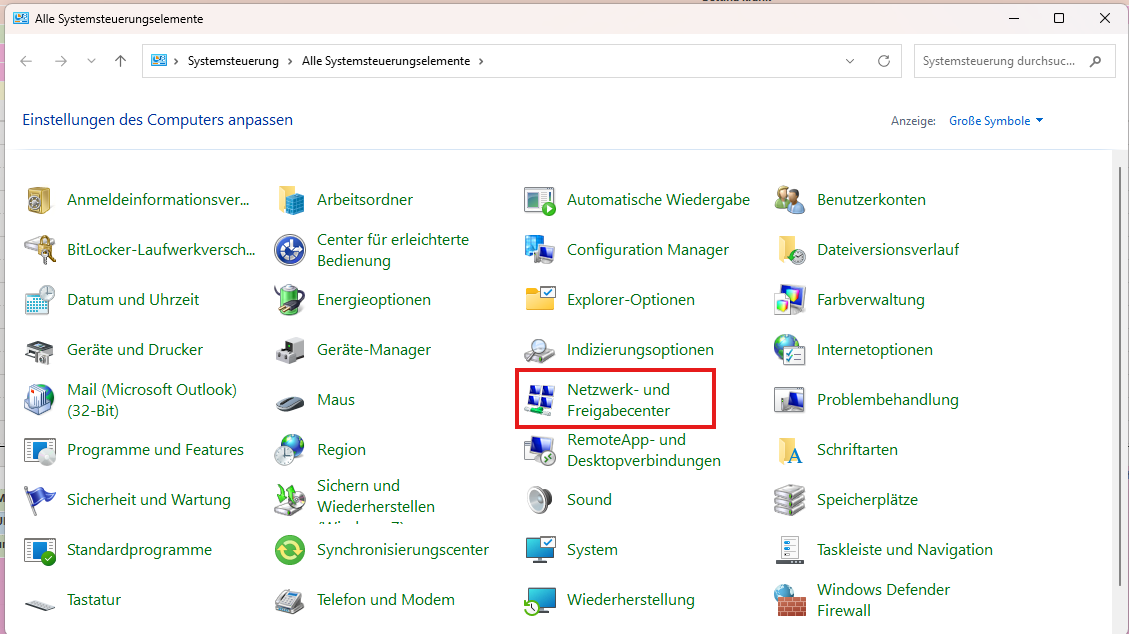Open the Netzwerk- und Freigabecenter icon

click(540, 400)
